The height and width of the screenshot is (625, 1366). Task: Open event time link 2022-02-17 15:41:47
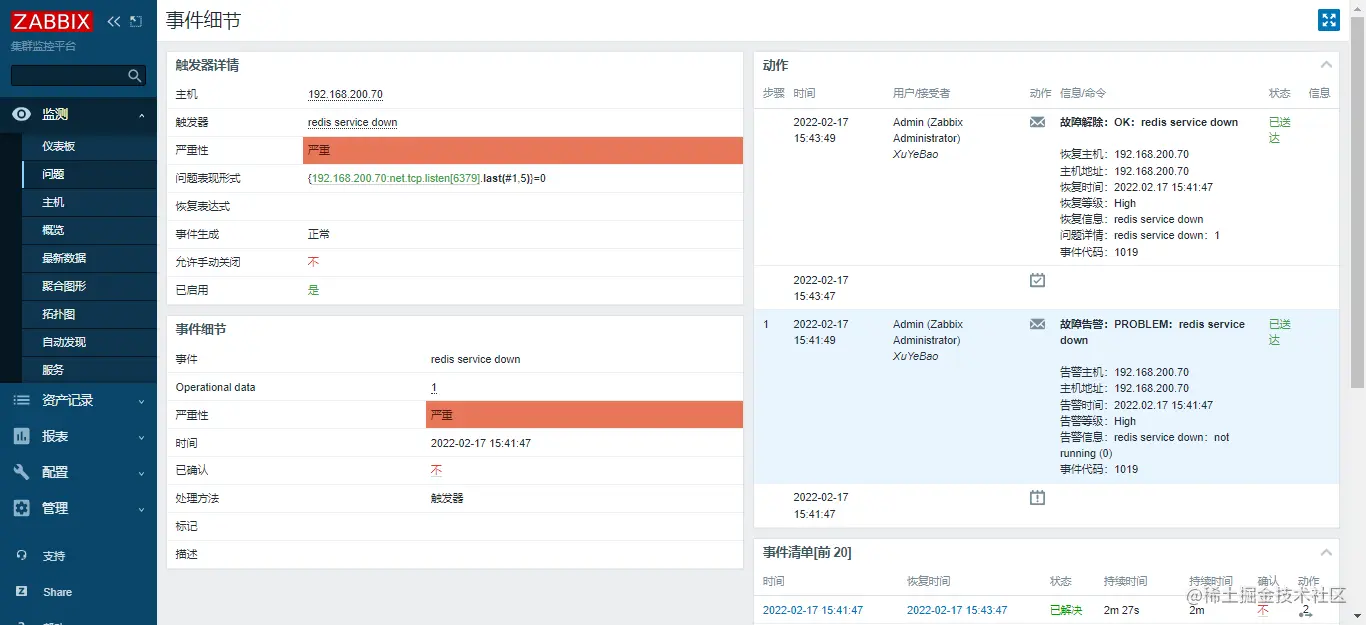click(812, 610)
